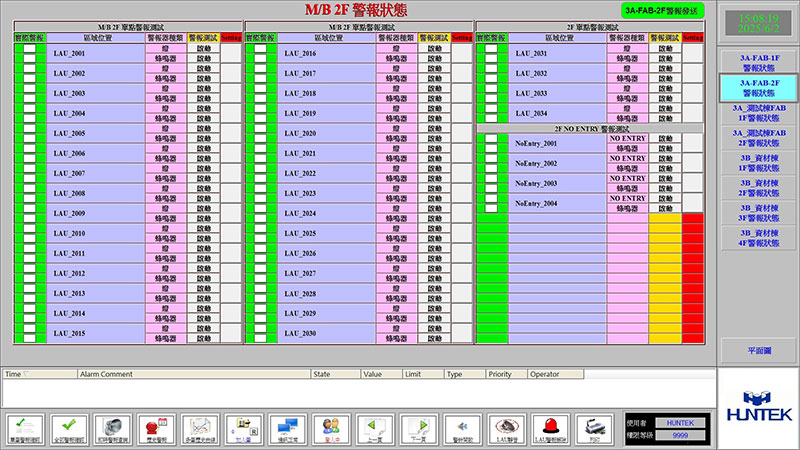Click the red siren LAU alarm reset icon
This screenshot has width=800, height=450.
point(551,427)
